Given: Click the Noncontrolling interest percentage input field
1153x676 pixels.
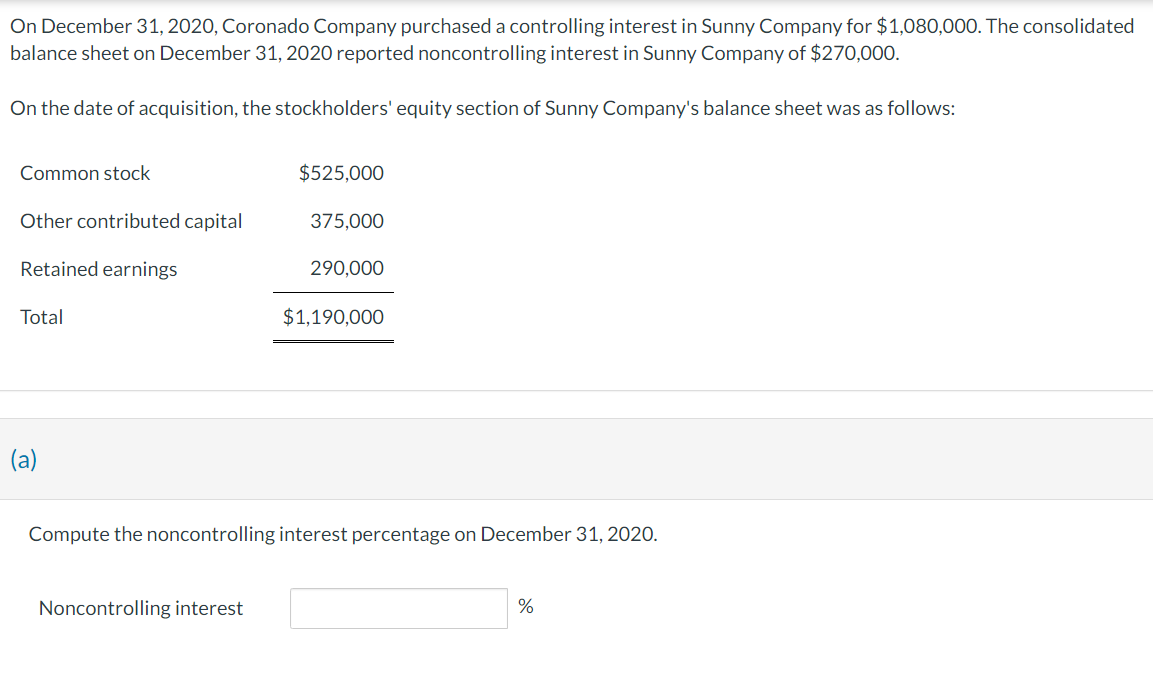Looking at the screenshot, I should click(398, 608).
